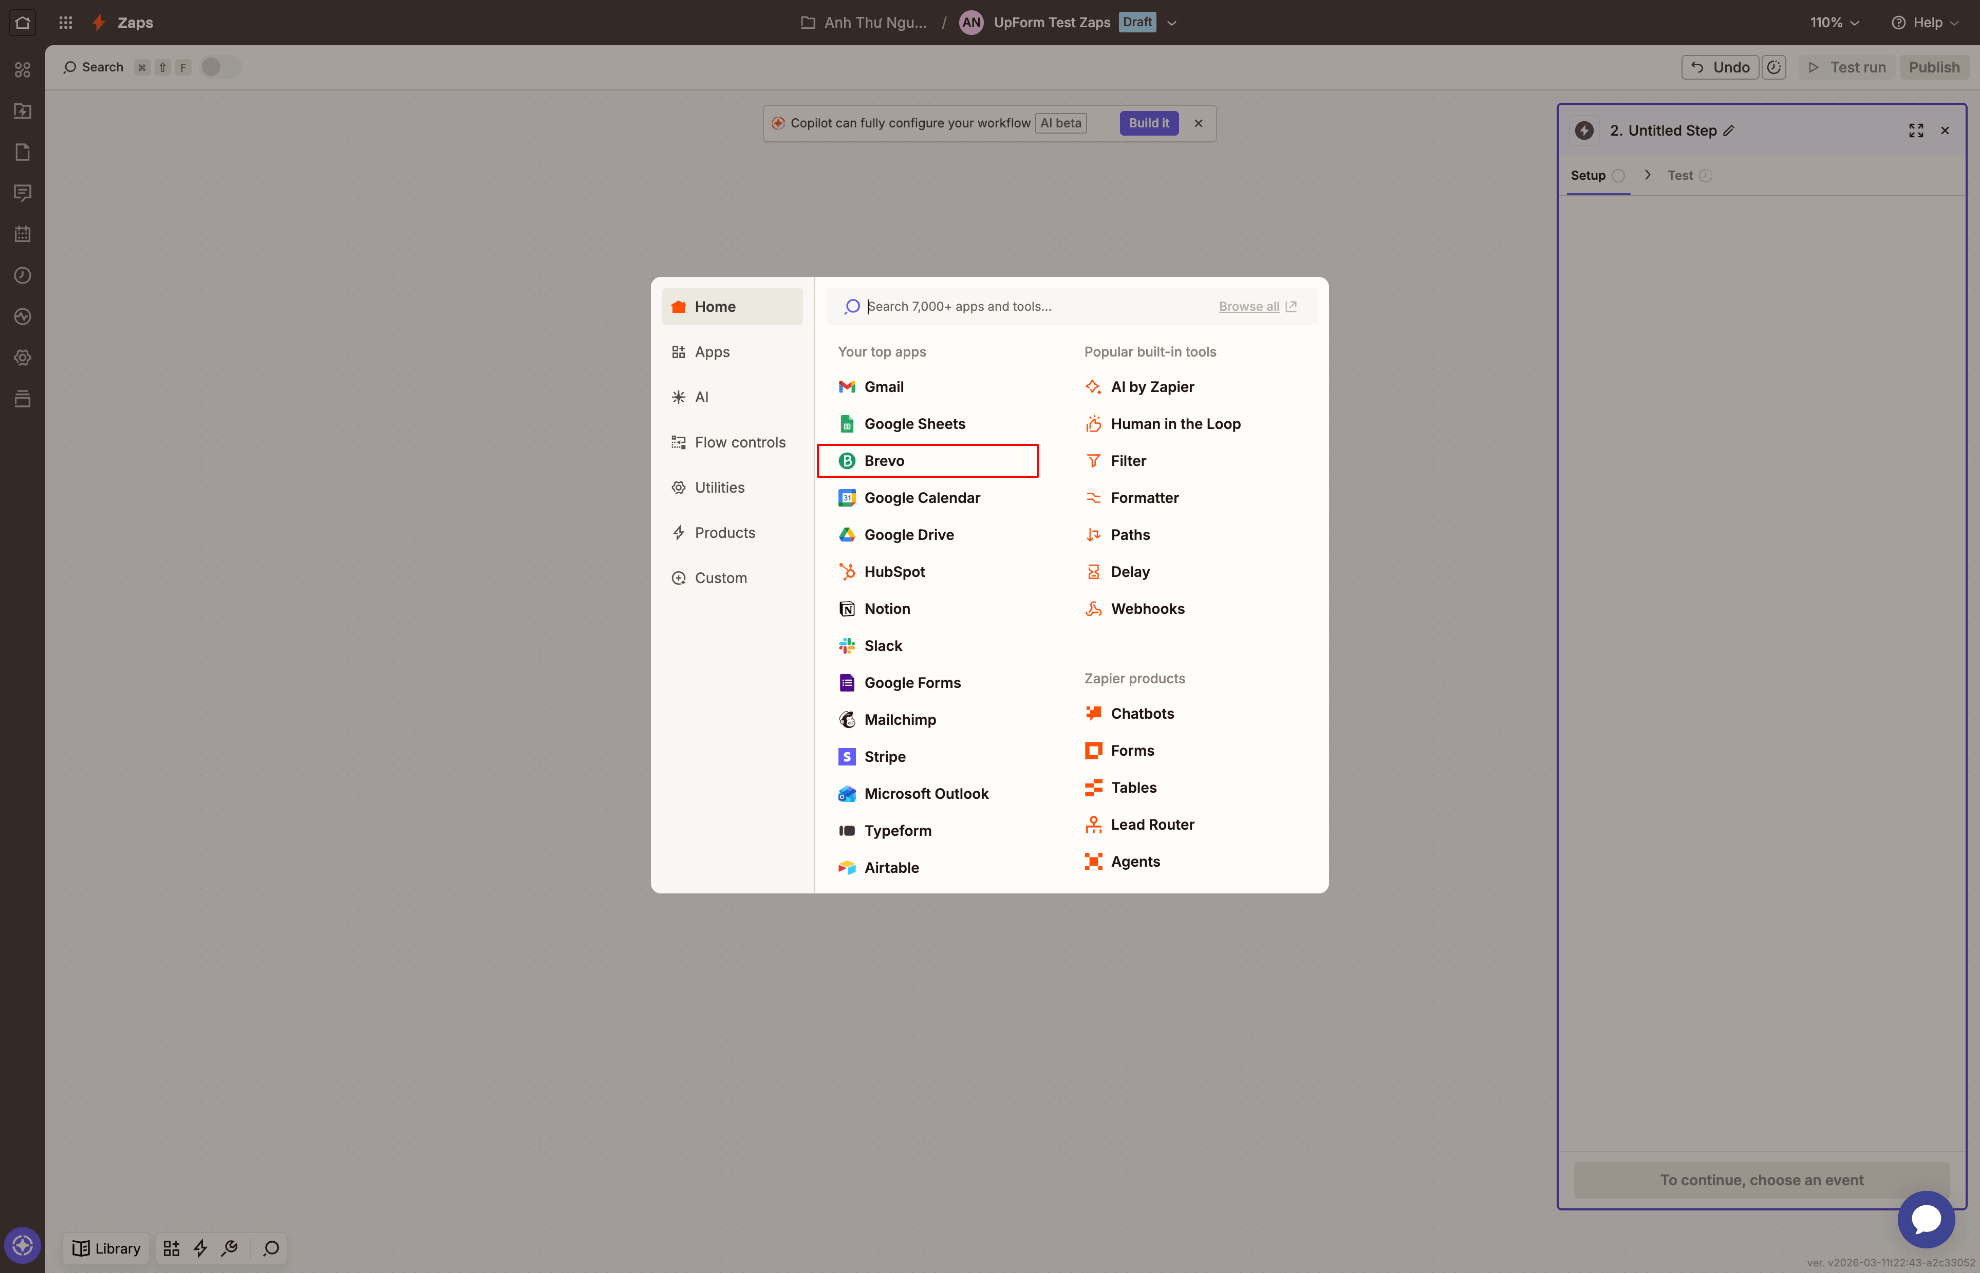Screen dimensions: 1980x1273
Task: Click the Test run button
Action: pyautogui.click(x=1847, y=67)
